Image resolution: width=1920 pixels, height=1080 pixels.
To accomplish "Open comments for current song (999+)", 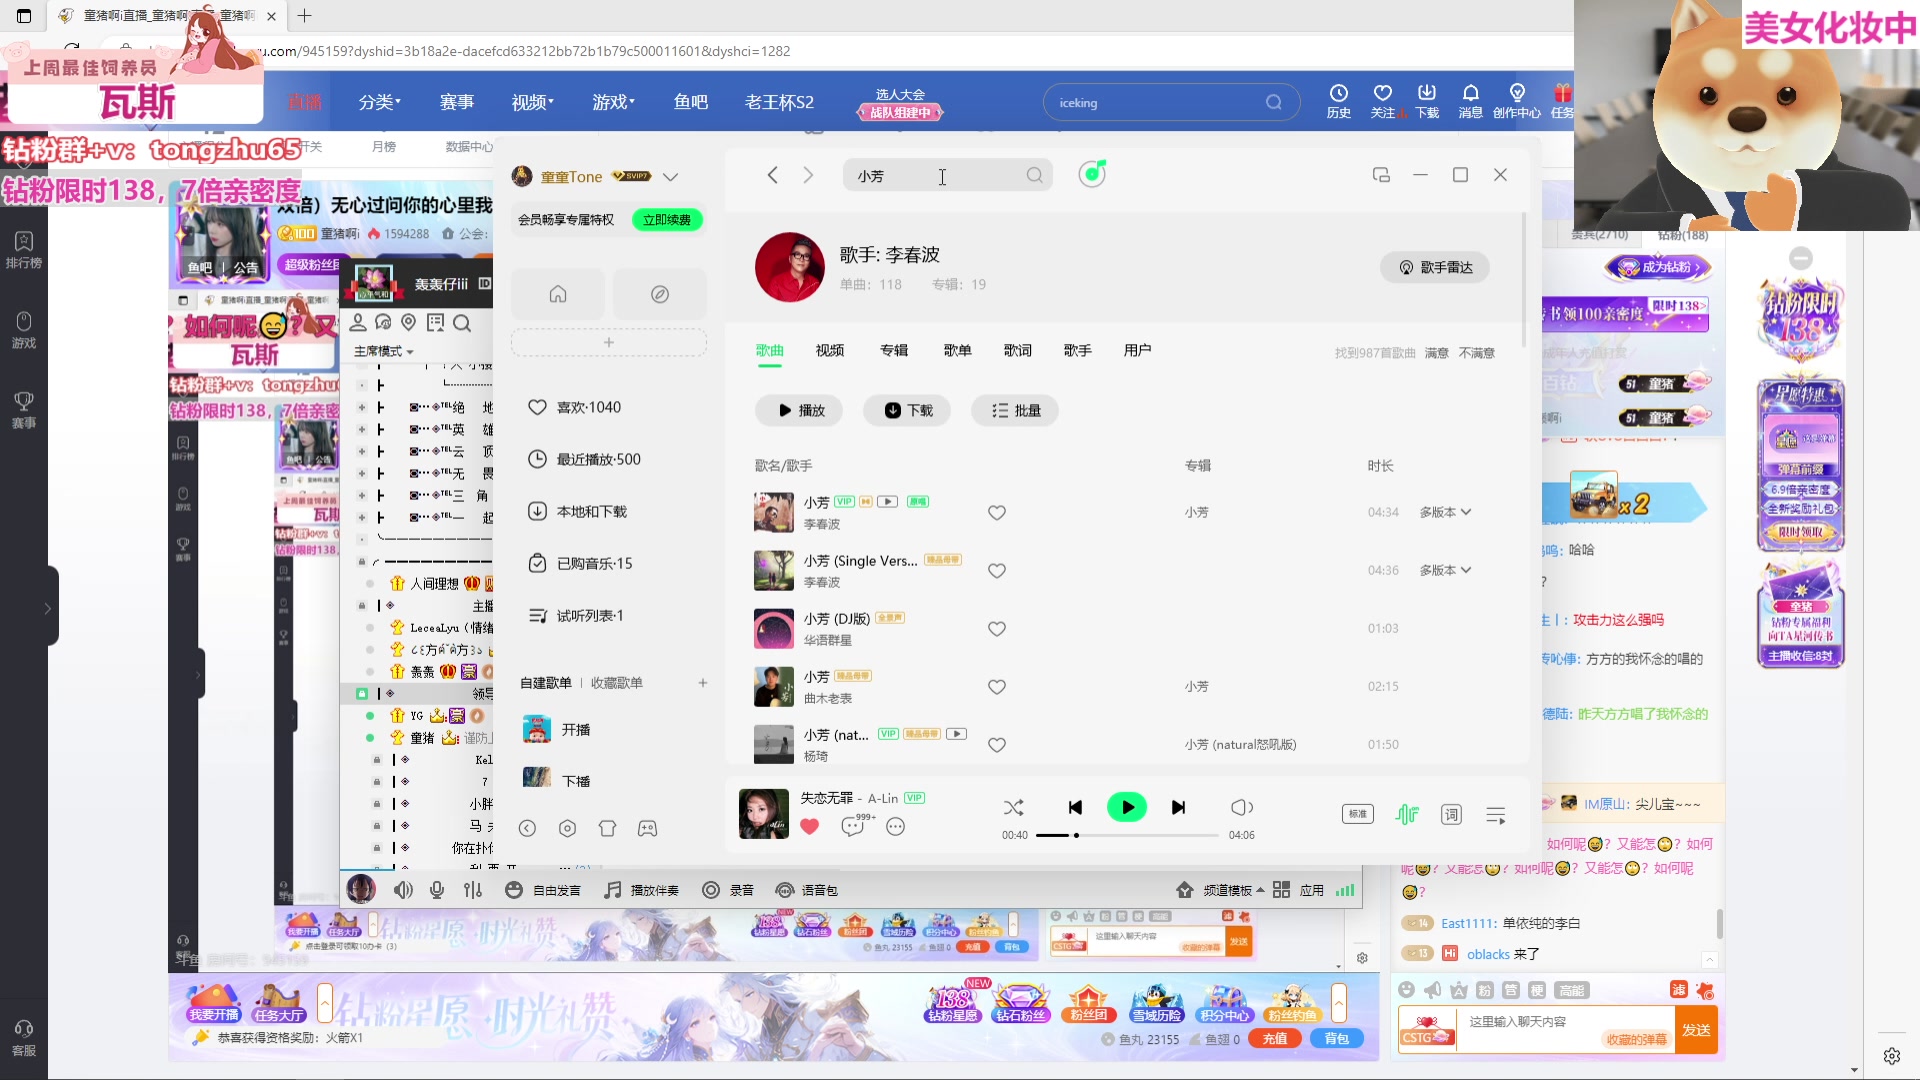I will (x=853, y=826).
